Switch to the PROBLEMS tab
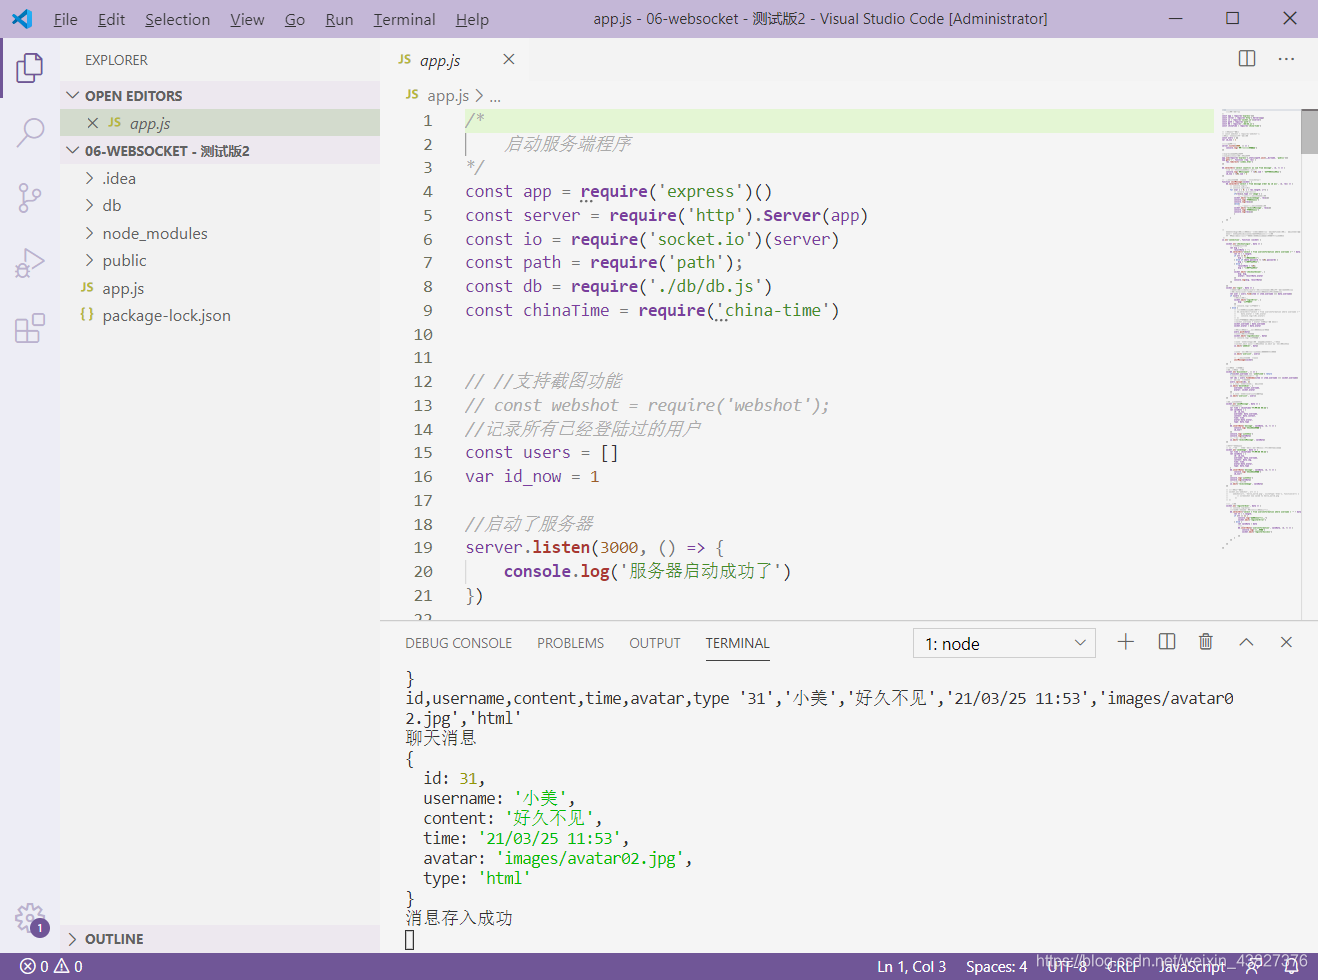 570,643
